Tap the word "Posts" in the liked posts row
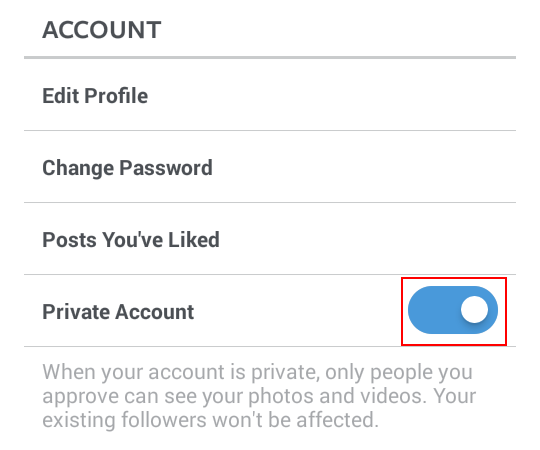Image resolution: width=540 pixels, height=450 pixels. click(70, 239)
